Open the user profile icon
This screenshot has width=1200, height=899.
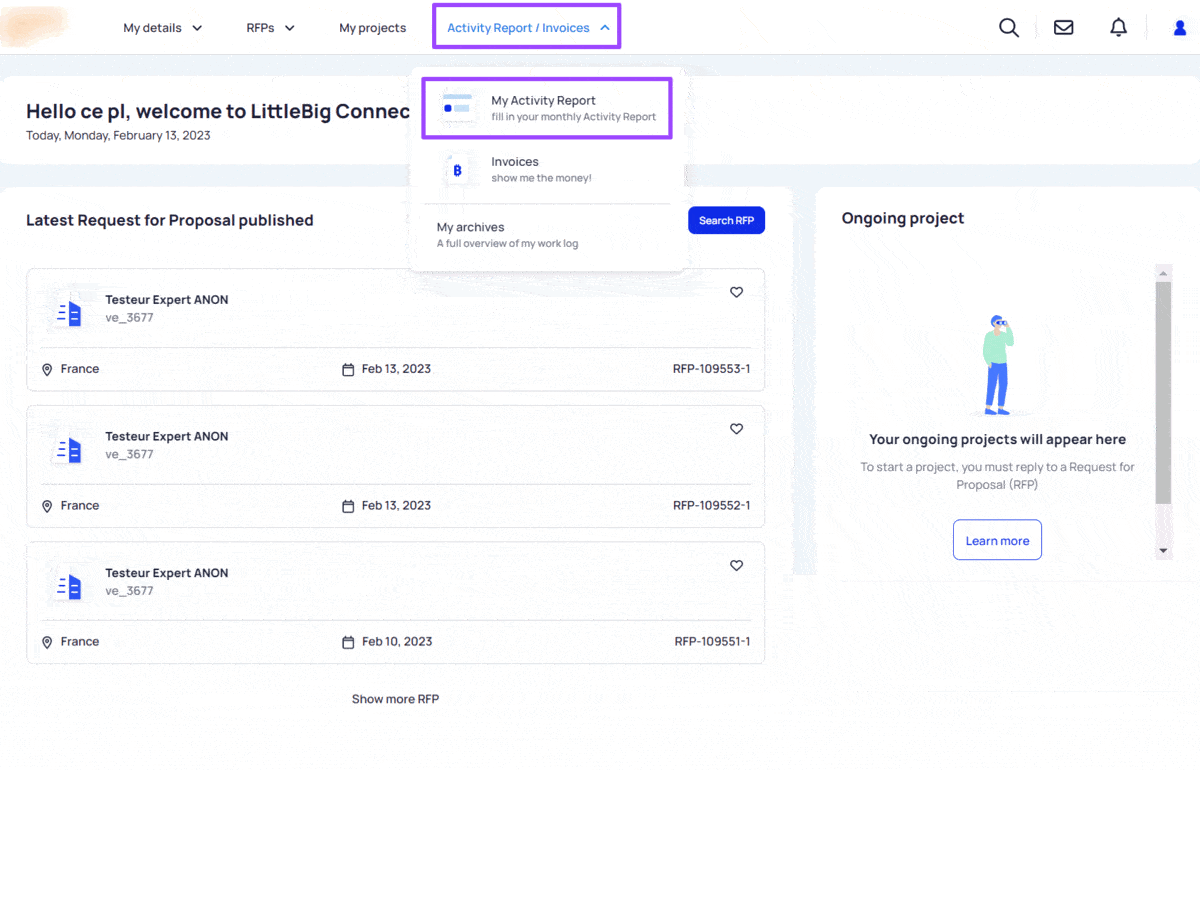[x=1180, y=29]
